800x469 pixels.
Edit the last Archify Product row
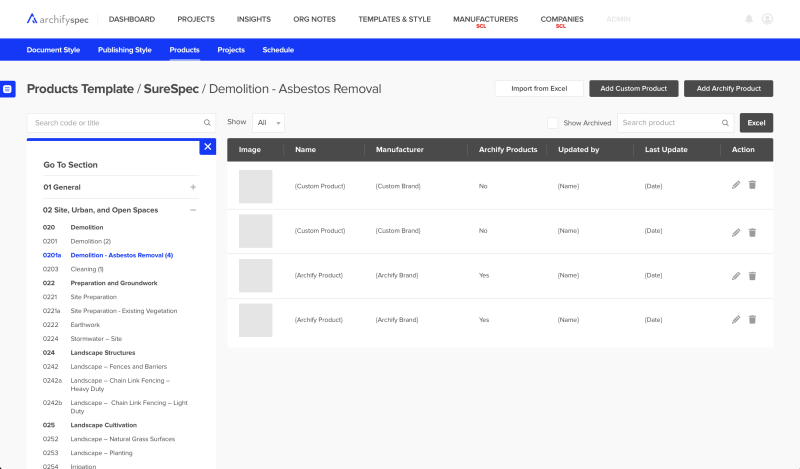pyautogui.click(x=736, y=319)
